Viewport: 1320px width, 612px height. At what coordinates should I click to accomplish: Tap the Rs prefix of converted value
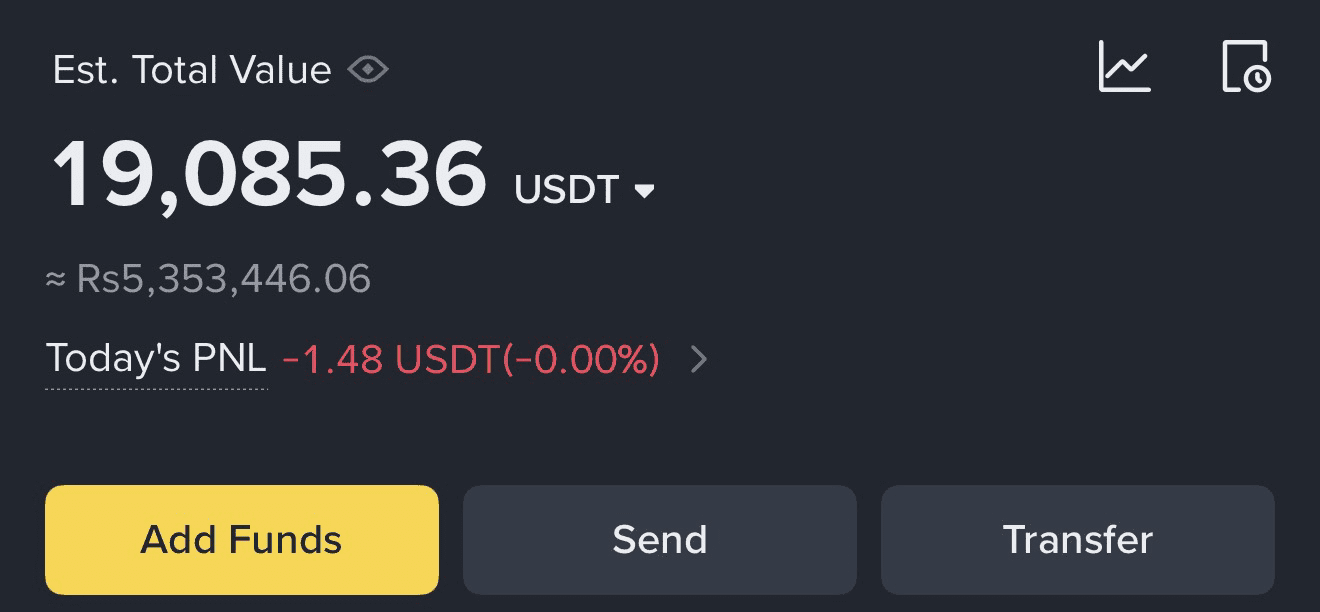(98, 279)
